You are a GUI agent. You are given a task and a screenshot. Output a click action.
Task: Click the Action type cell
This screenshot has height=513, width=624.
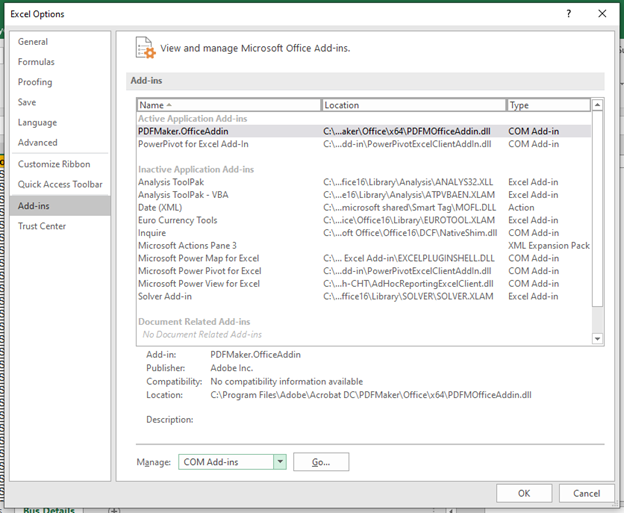coord(521,208)
